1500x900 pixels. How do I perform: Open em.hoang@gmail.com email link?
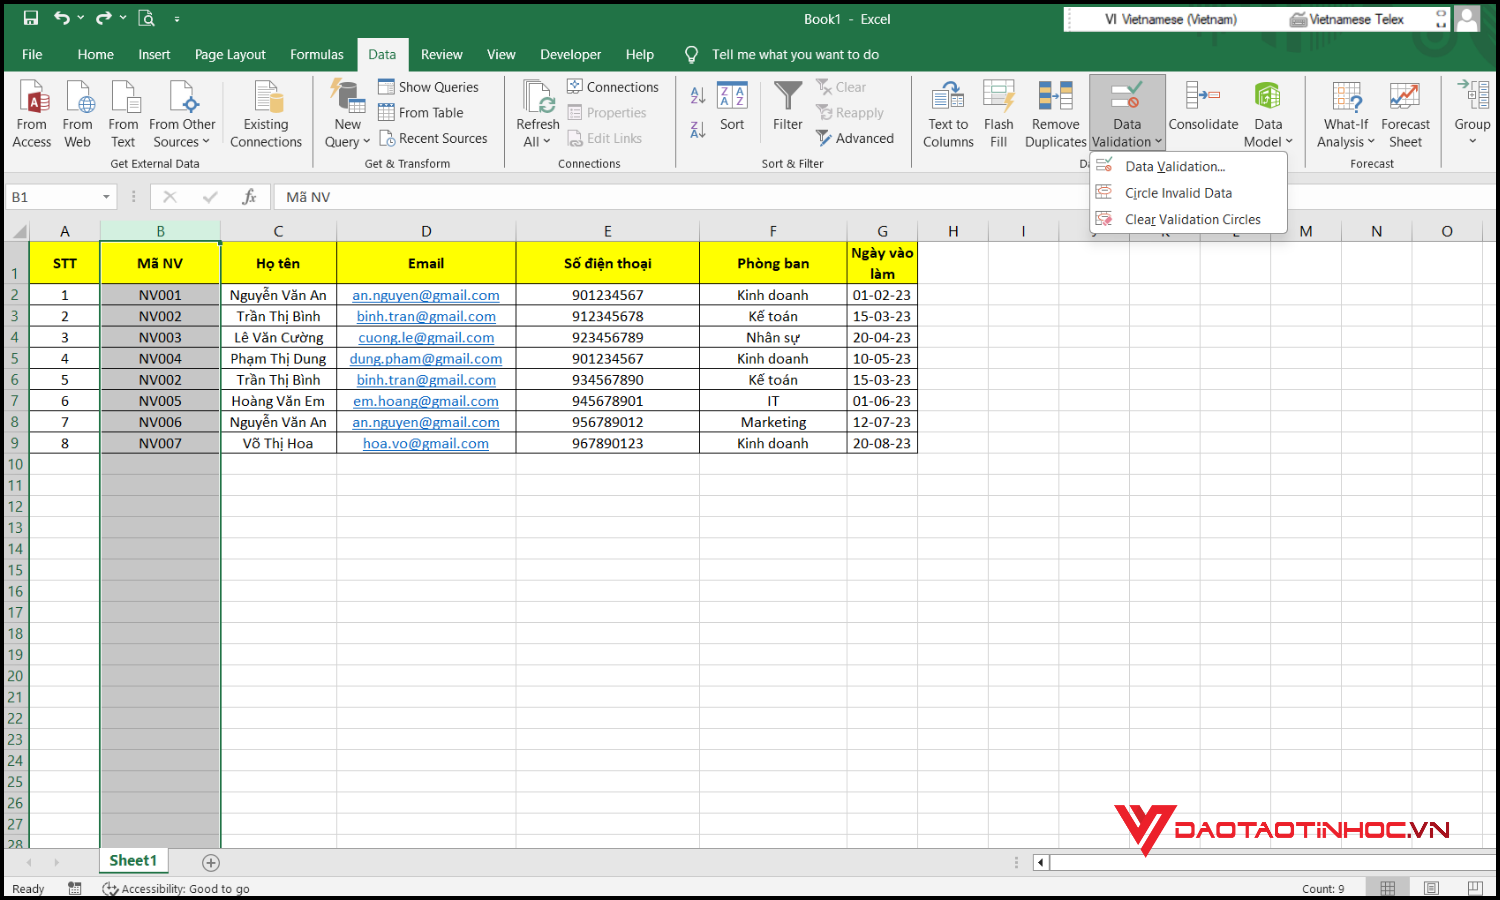coord(426,401)
